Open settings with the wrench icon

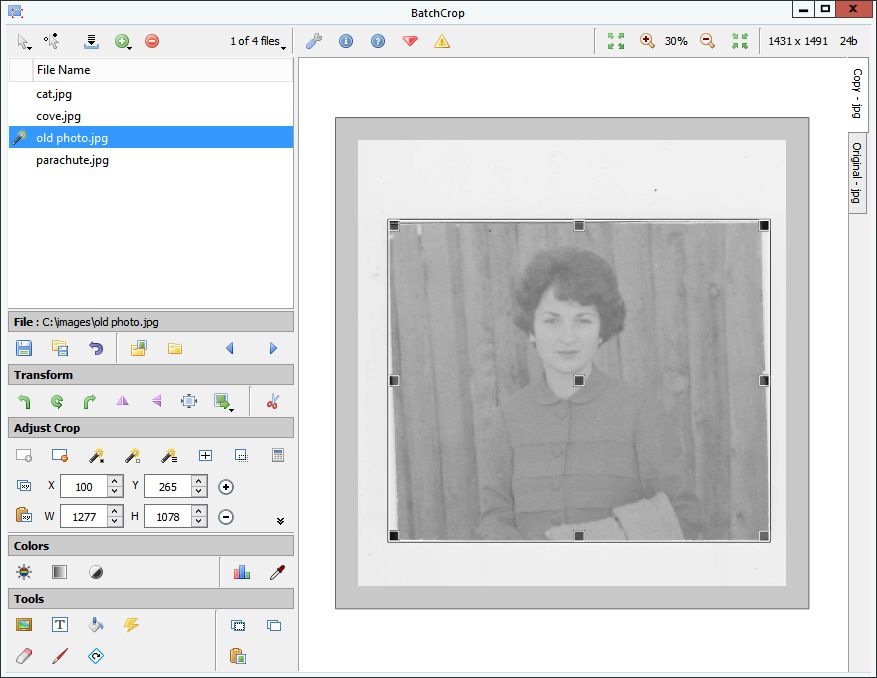(313, 41)
